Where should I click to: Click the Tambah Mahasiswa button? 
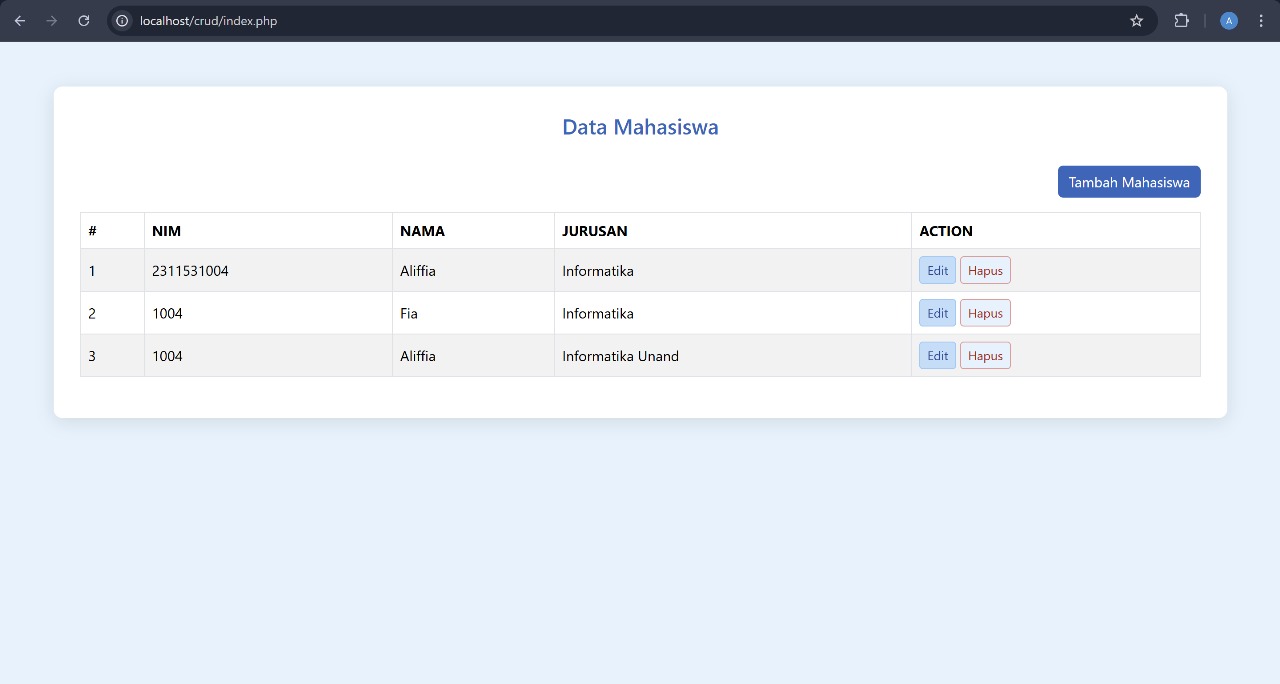(x=1129, y=181)
